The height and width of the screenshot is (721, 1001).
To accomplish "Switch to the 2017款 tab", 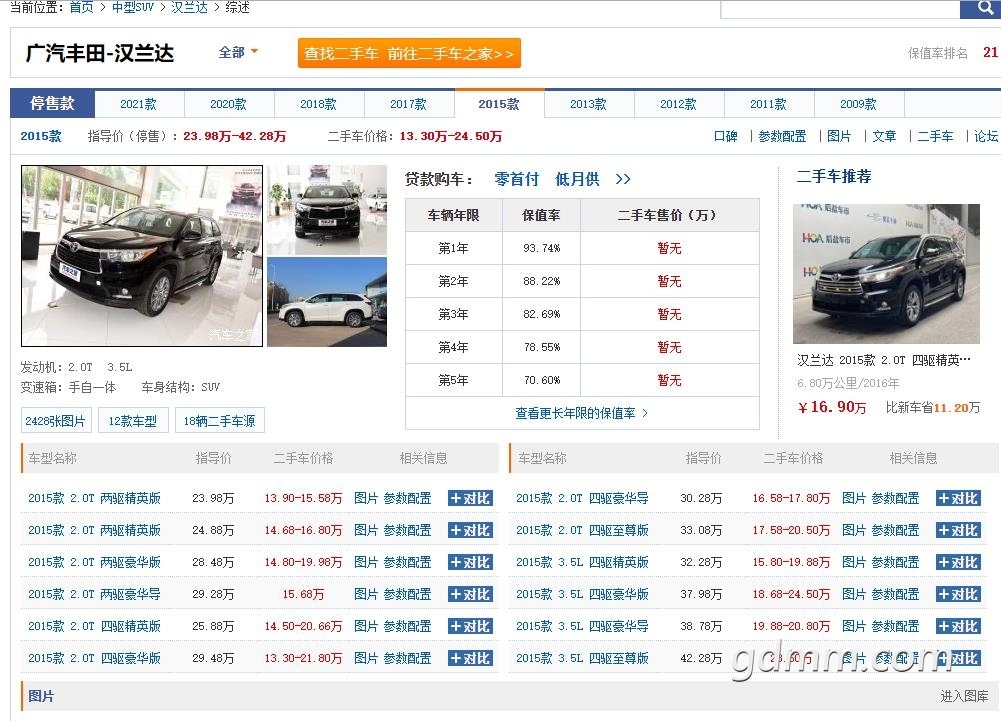I will (409, 104).
